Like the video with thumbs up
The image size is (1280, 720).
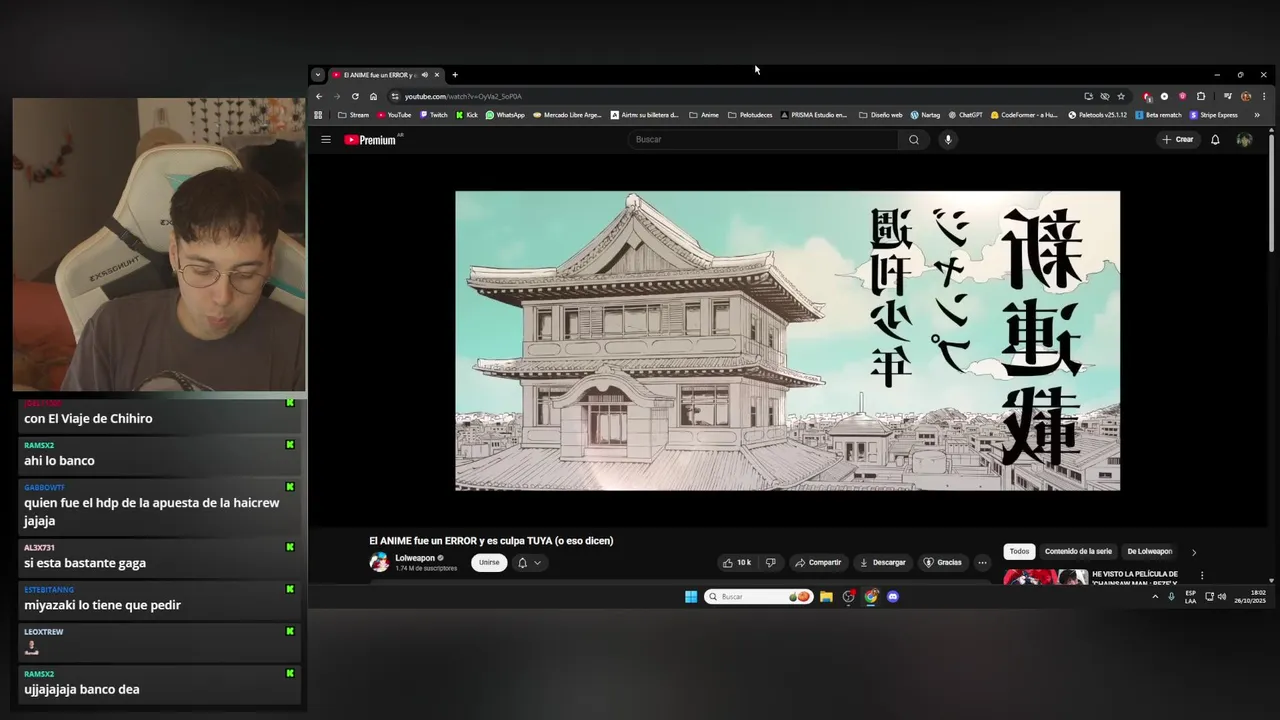click(x=737, y=563)
